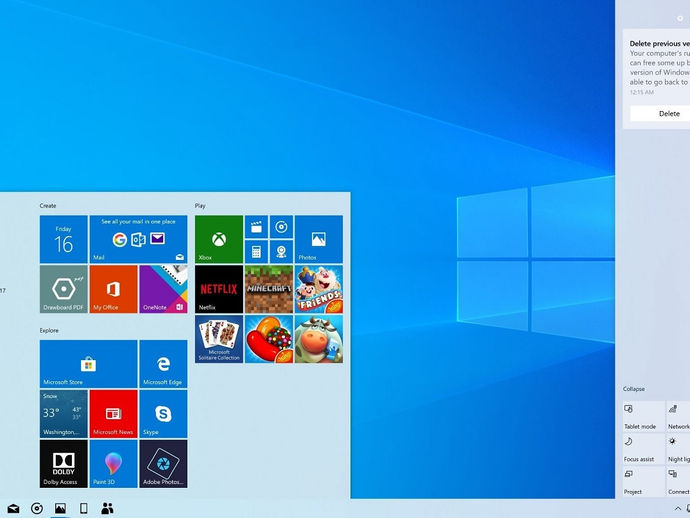The height and width of the screenshot is (518, 690).
Task: Launch Microsoft Edge tile
Action: pos(163,364)
